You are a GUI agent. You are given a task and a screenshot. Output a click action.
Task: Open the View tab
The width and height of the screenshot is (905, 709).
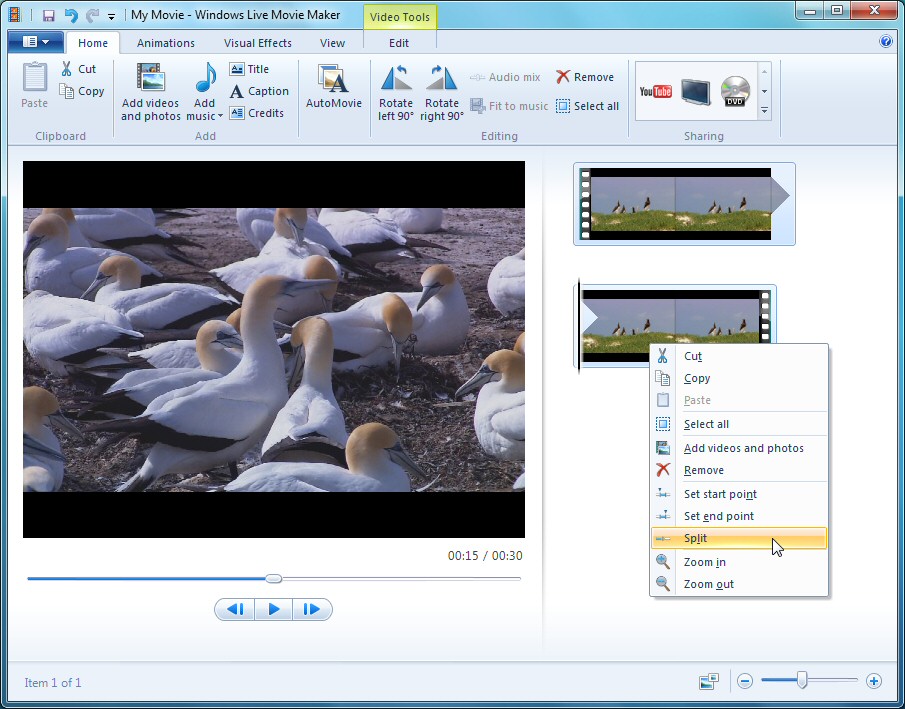332,43
